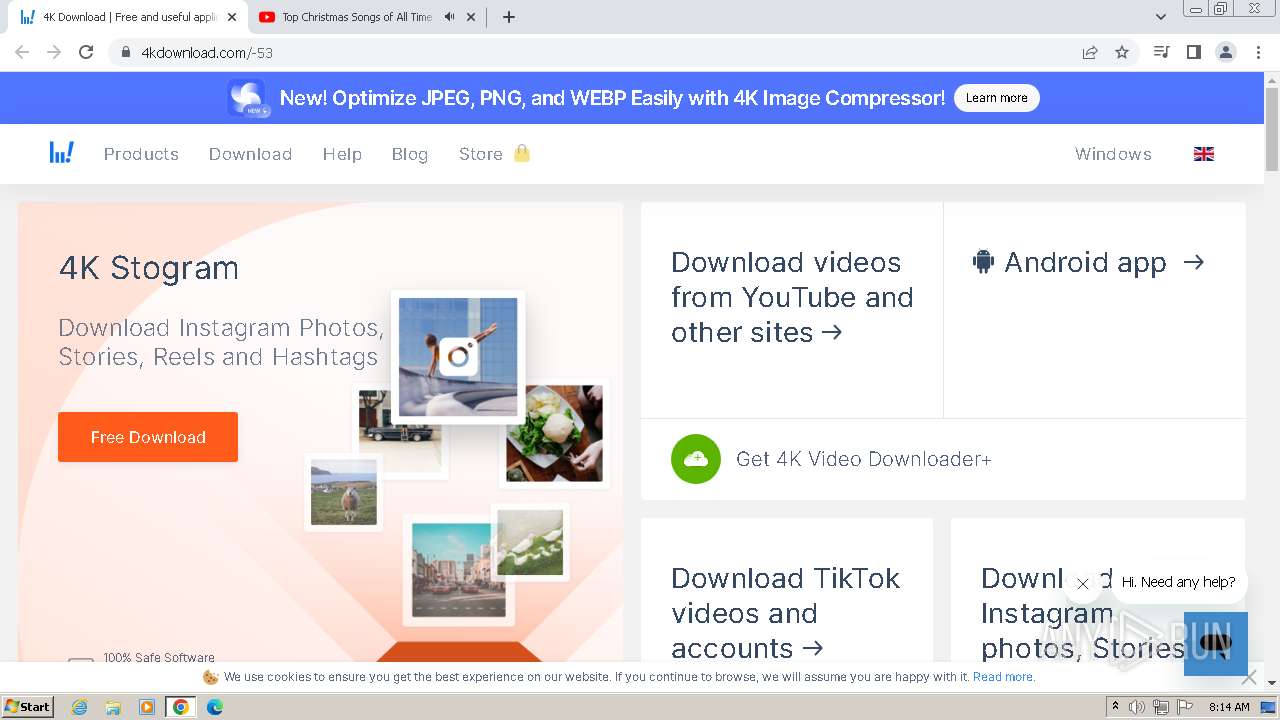Image resolution: width=1280 pixels, height=720 pixels.
Task: Go forward in browser history
Action: click(x=54, y=52)
